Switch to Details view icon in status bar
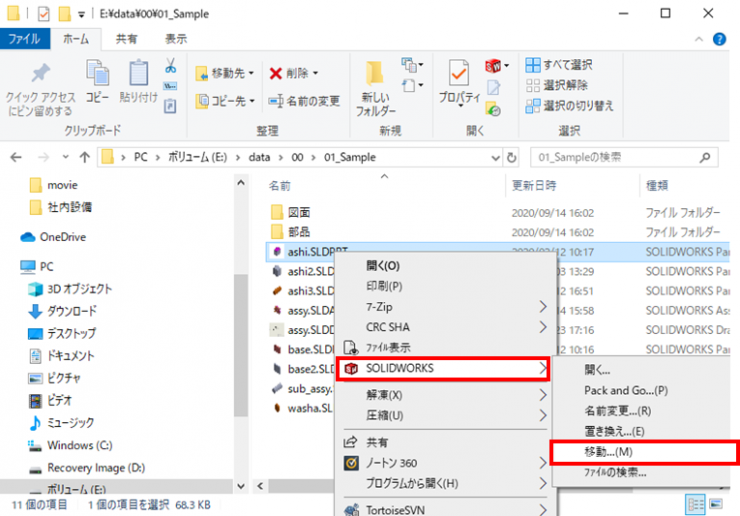Image resolution: width=740 pixels, height=516 pixels. pos(695,504)
